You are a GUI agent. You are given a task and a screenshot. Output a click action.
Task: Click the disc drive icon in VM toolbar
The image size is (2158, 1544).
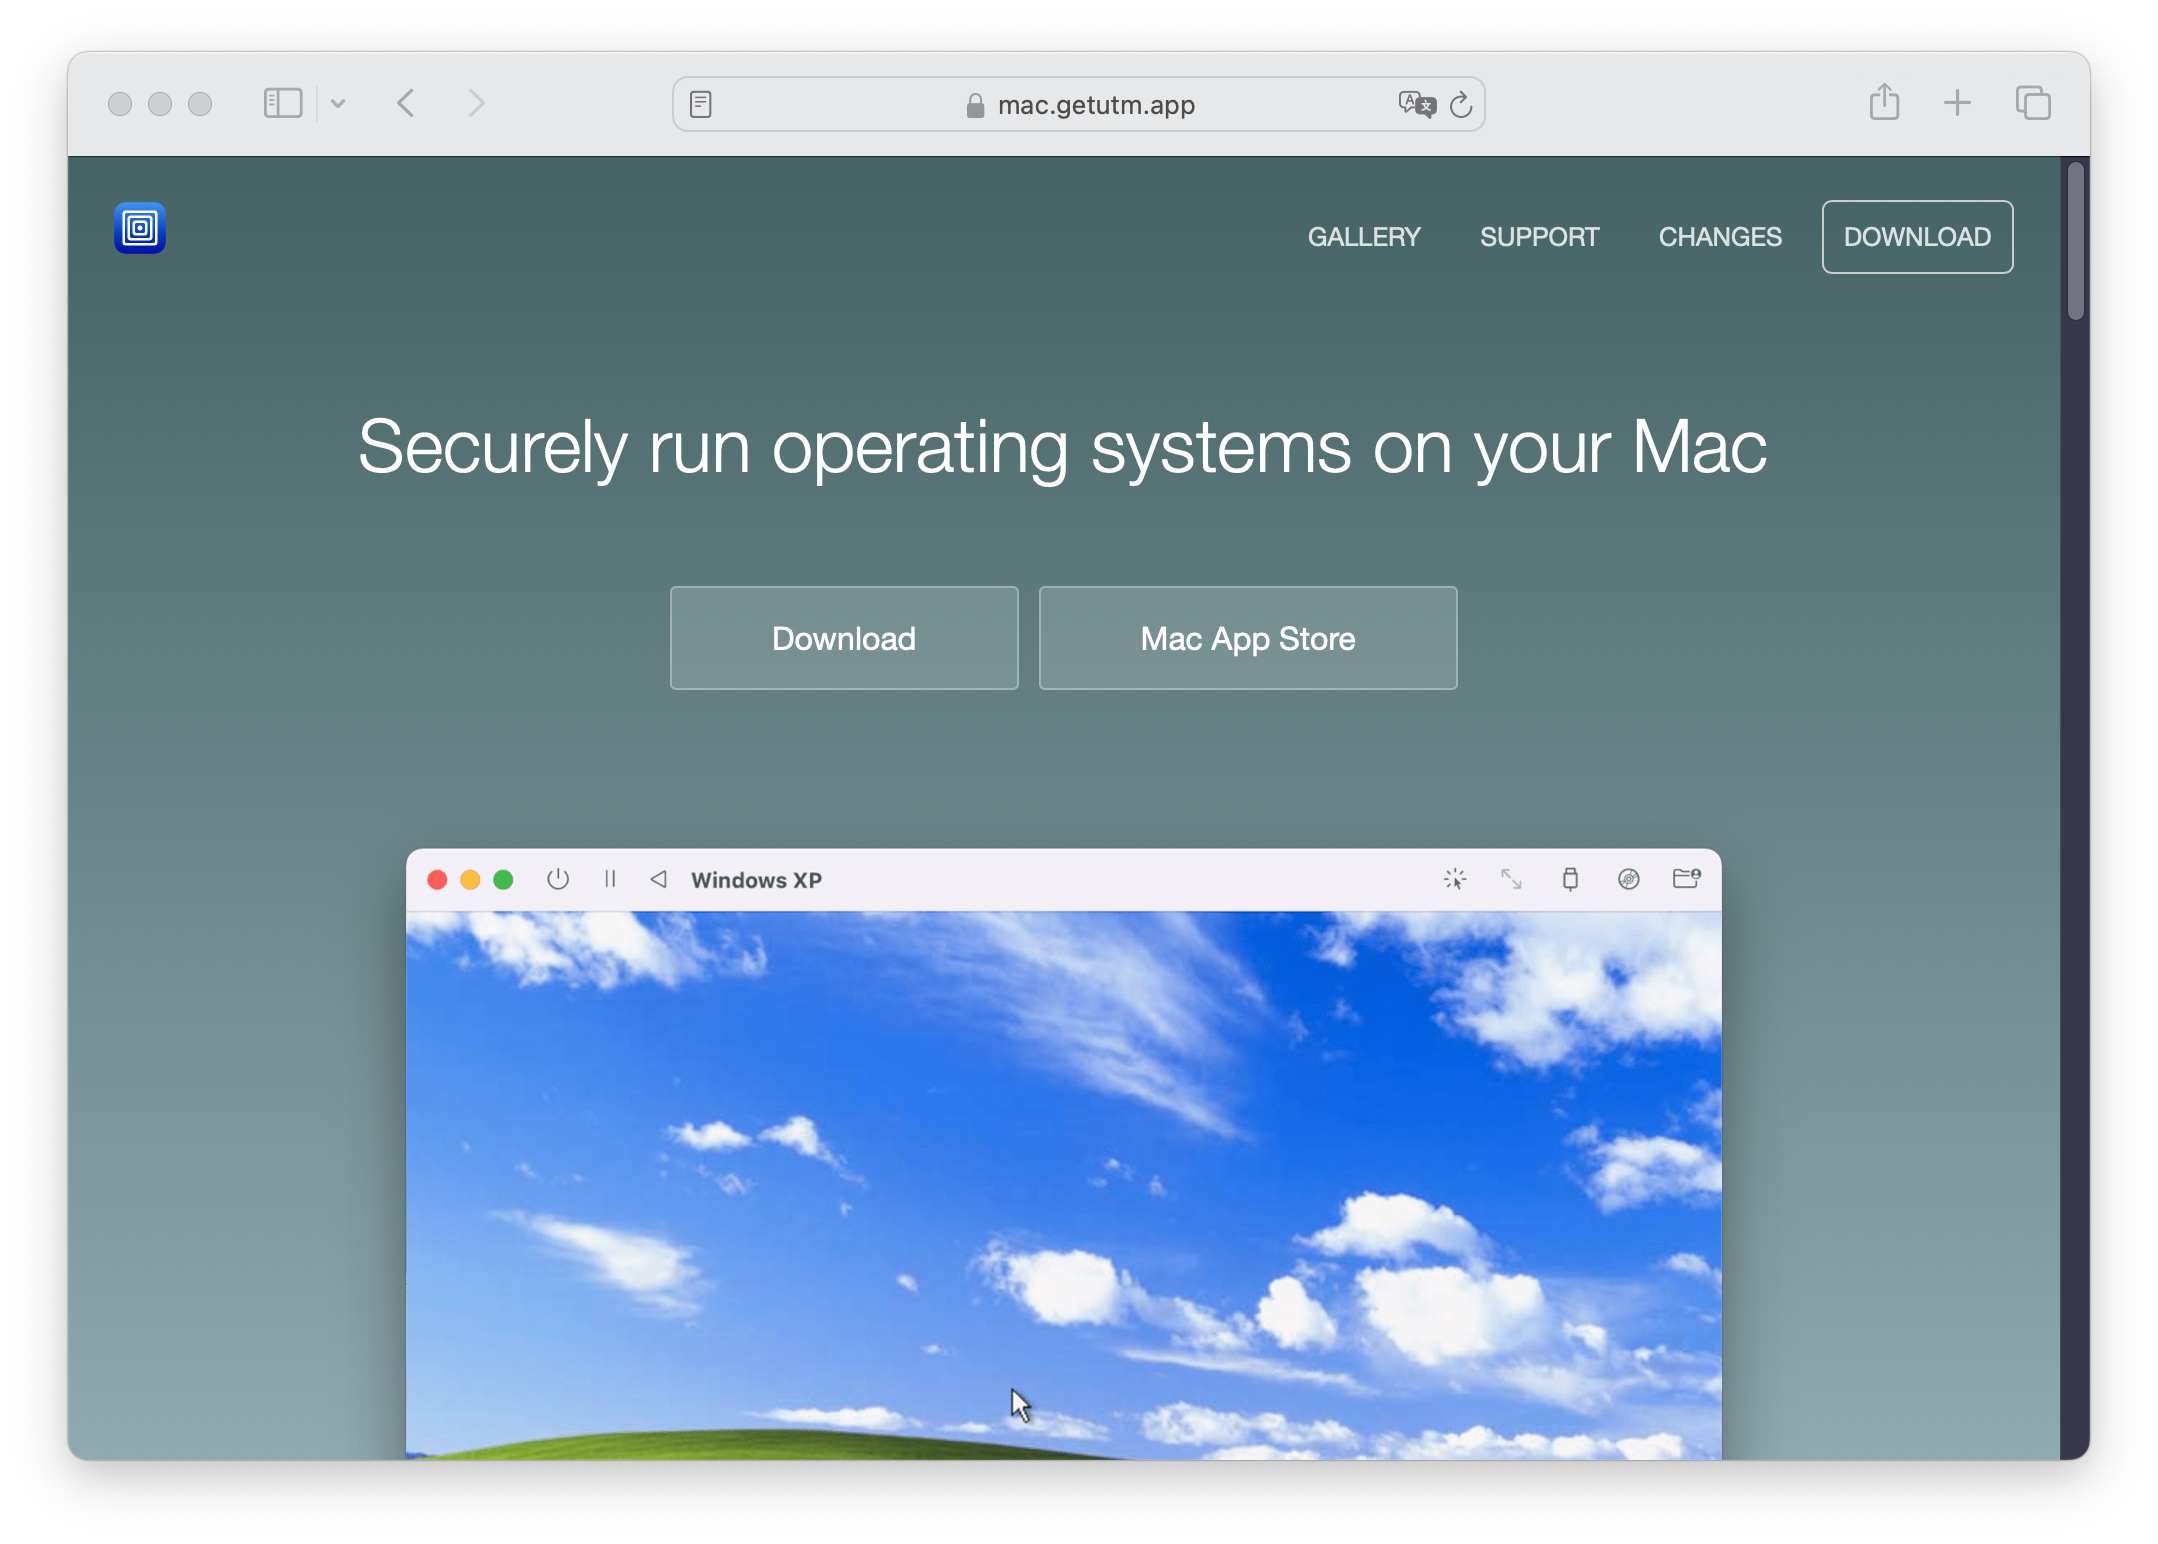(x=1629, y=879)
